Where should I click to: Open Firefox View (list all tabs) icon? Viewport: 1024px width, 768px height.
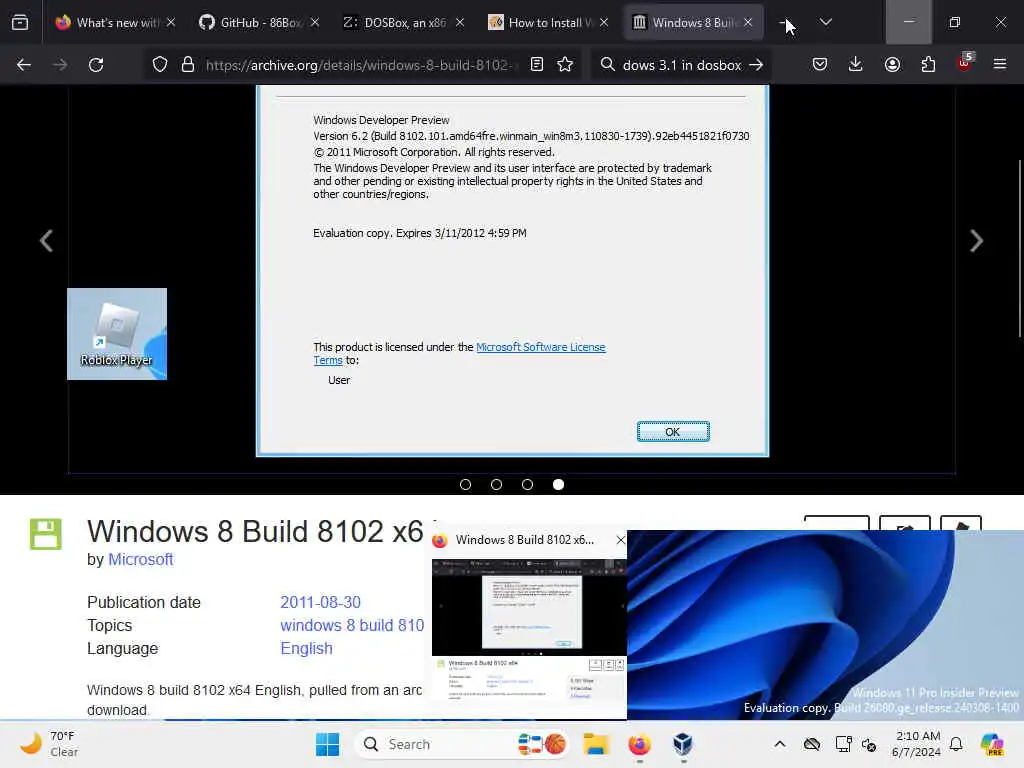coord(20,22)
